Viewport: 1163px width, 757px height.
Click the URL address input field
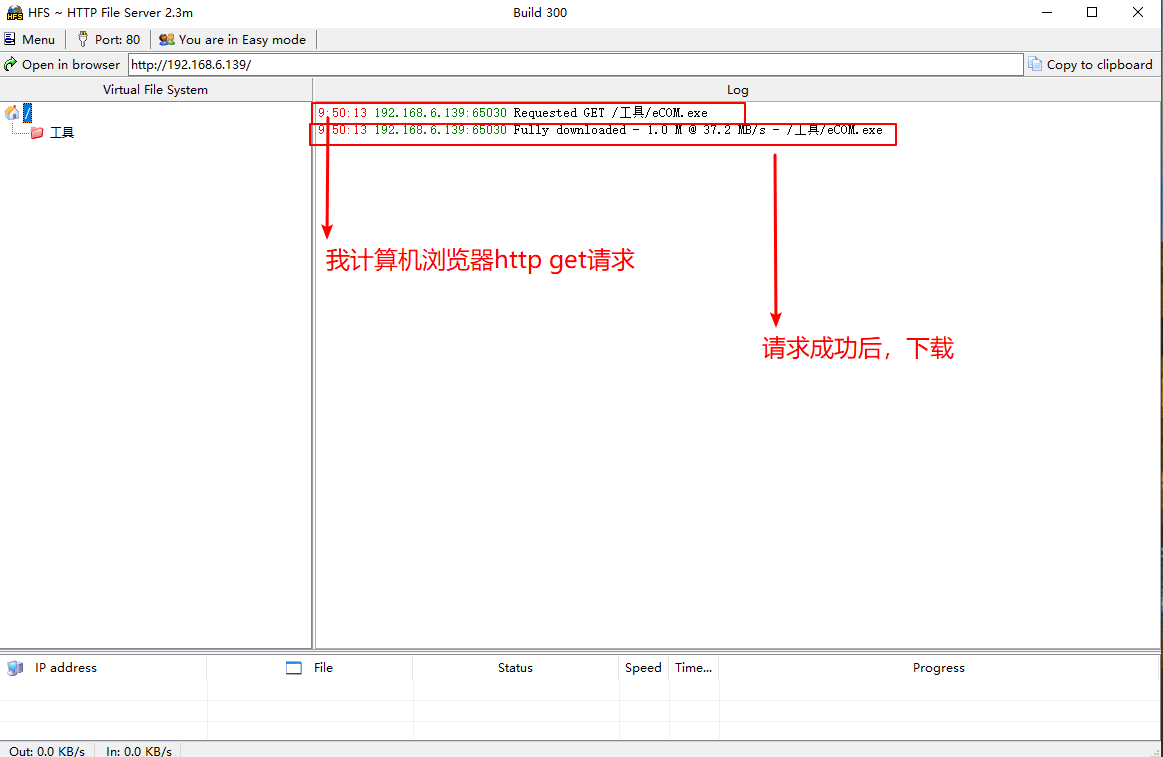[575, 63]
